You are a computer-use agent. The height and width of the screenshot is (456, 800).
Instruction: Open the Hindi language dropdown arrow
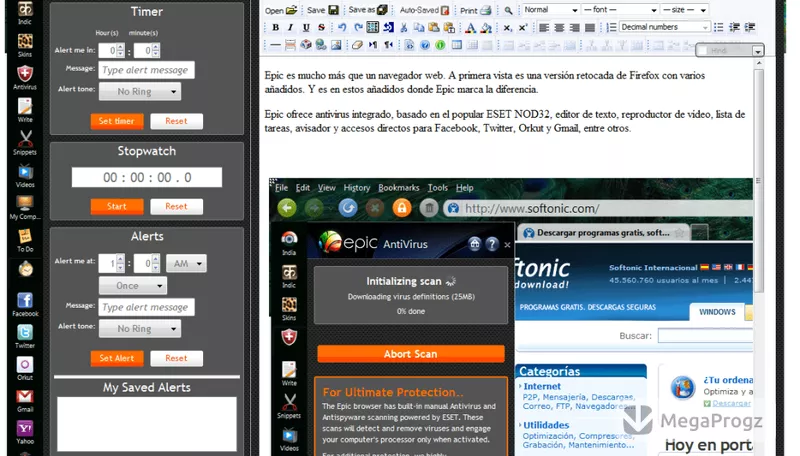click(758, 51)
